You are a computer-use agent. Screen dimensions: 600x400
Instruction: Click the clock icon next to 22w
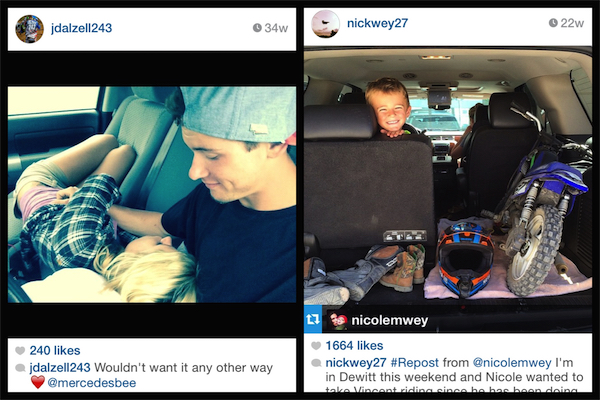553,23
